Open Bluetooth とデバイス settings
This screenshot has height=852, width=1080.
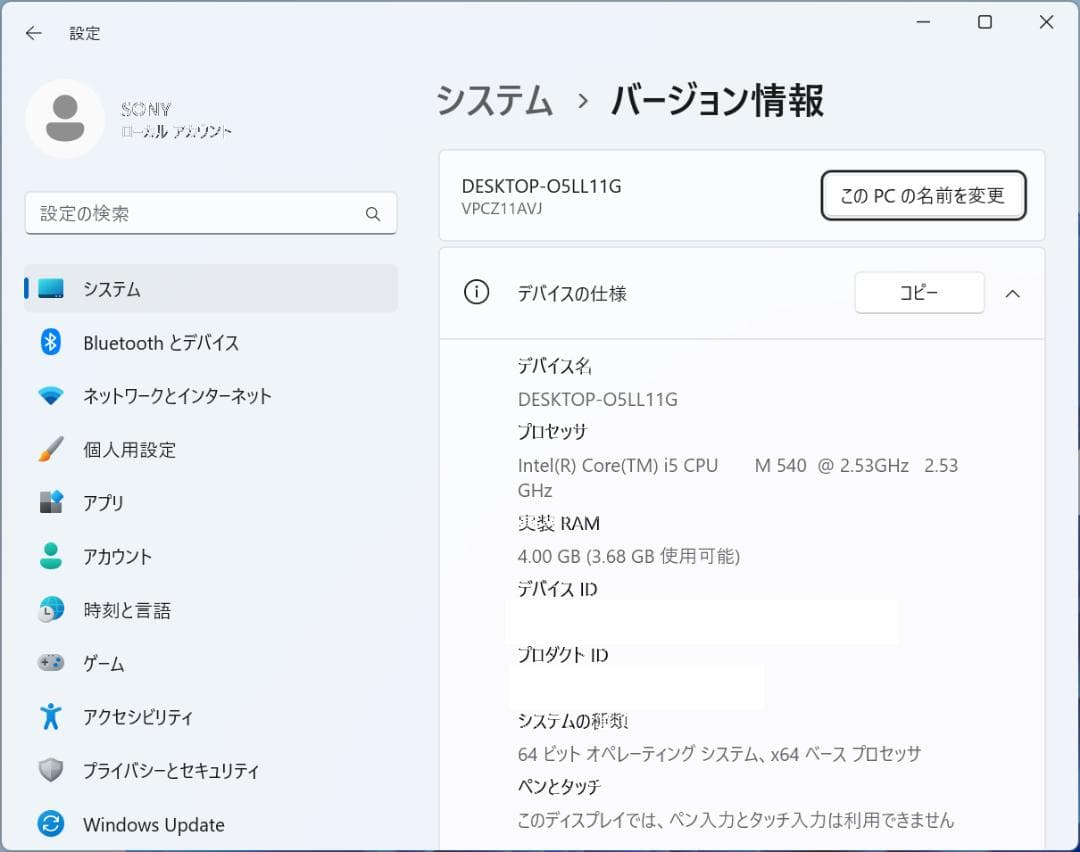211,342
